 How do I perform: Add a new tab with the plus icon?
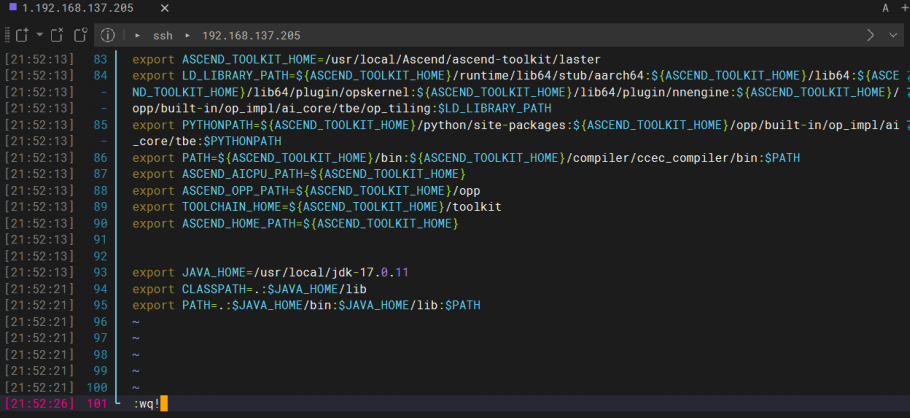pyautogui.click(x=904, y=8)
